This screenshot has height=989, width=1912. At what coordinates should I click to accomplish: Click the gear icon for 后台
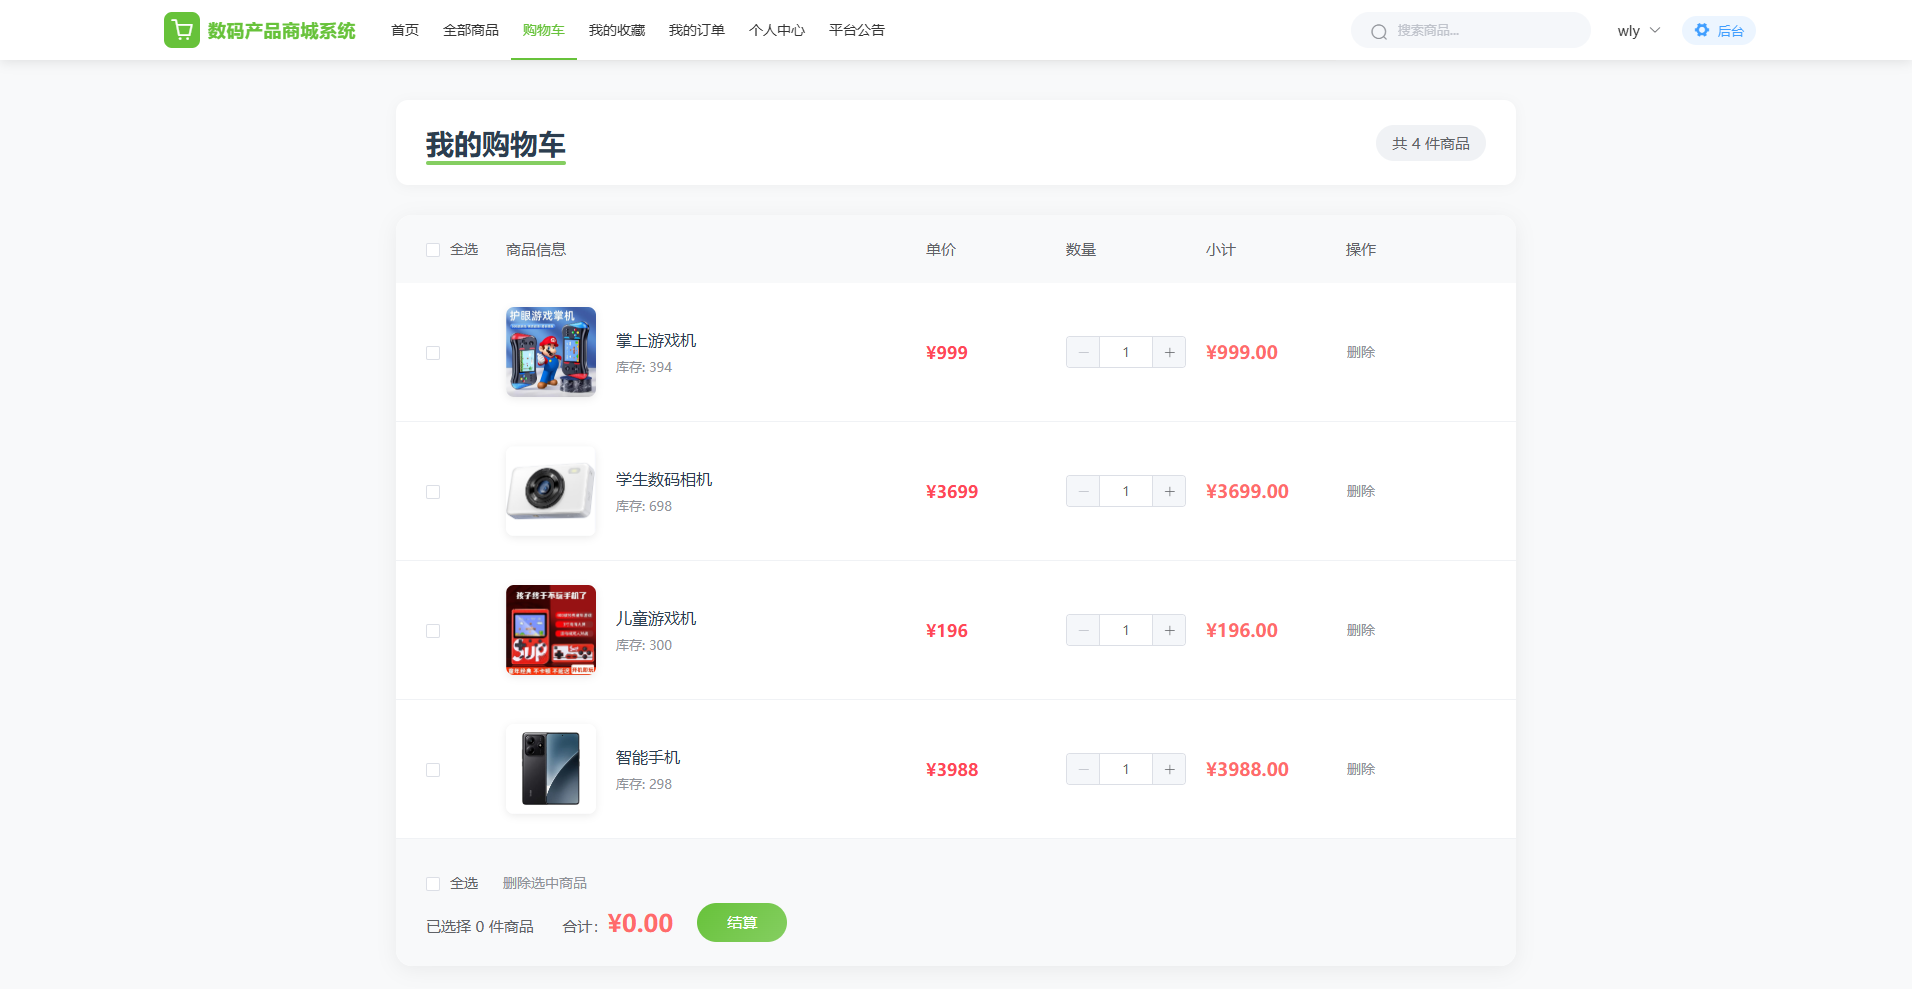(x=1702, y=30)
